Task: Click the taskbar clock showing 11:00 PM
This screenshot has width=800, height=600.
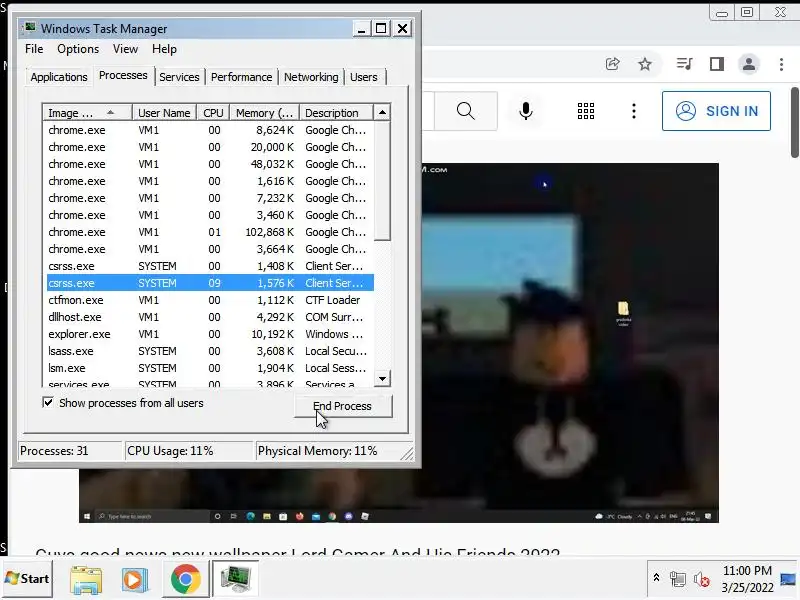Action: [x=747, y=570]
